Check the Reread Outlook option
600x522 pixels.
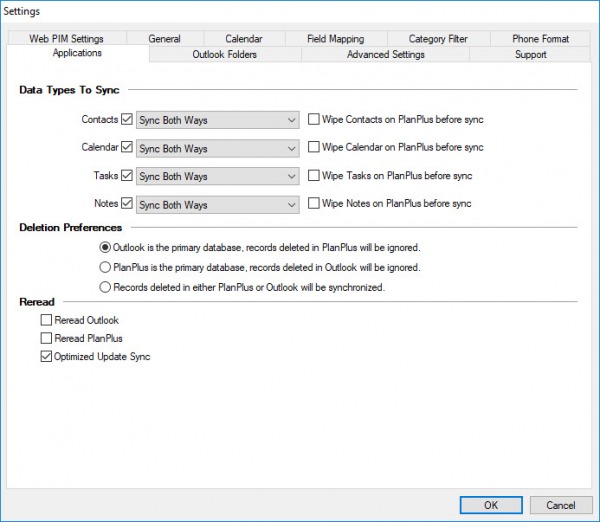tap(46, 320)
